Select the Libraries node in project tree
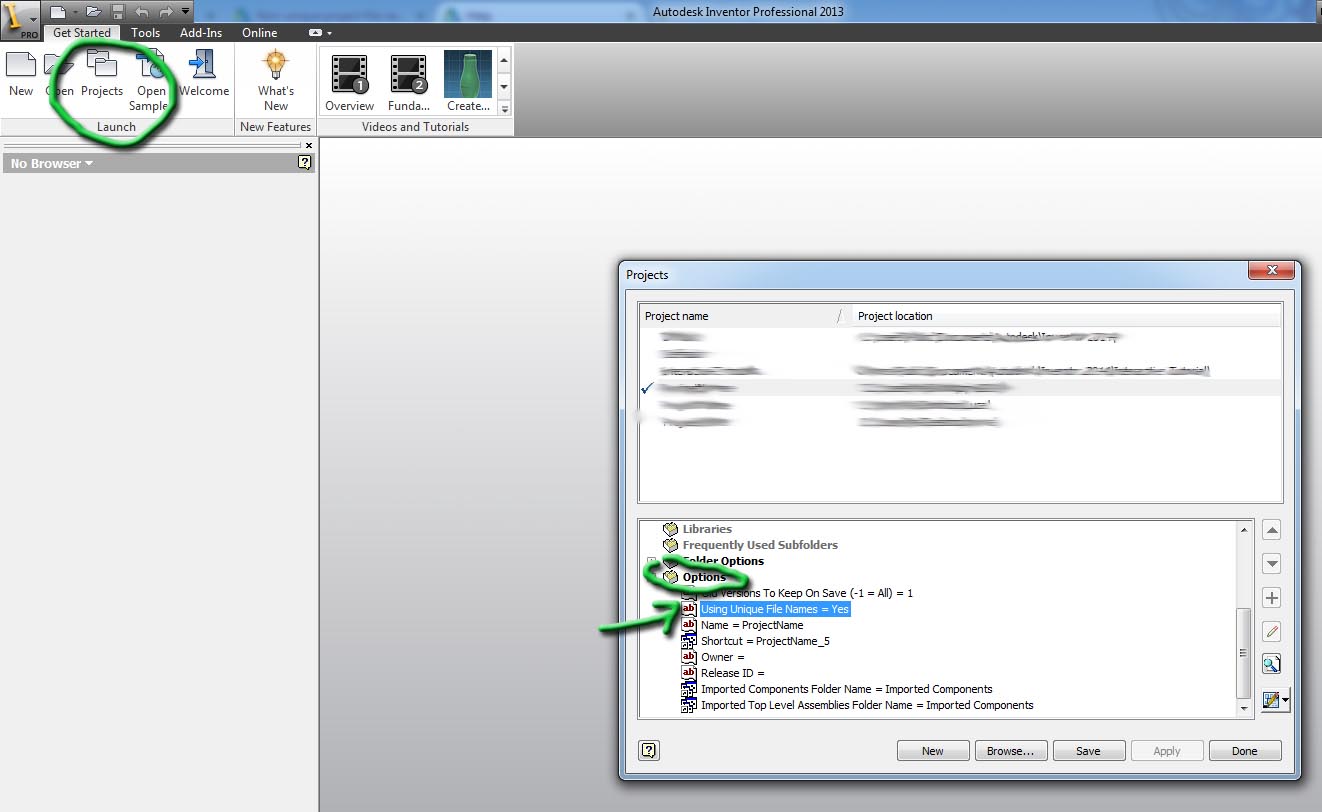 (x=707, y=529)
